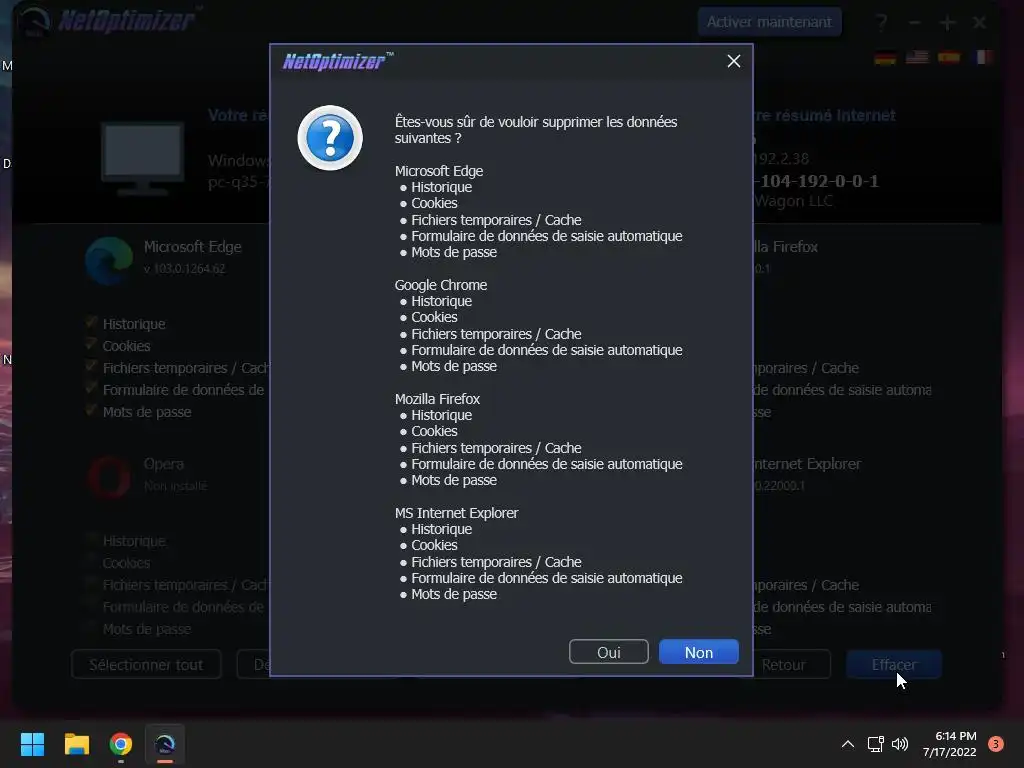
Task: Toggle Opera Cookies checkbox
Action: (x=91, y=562)
